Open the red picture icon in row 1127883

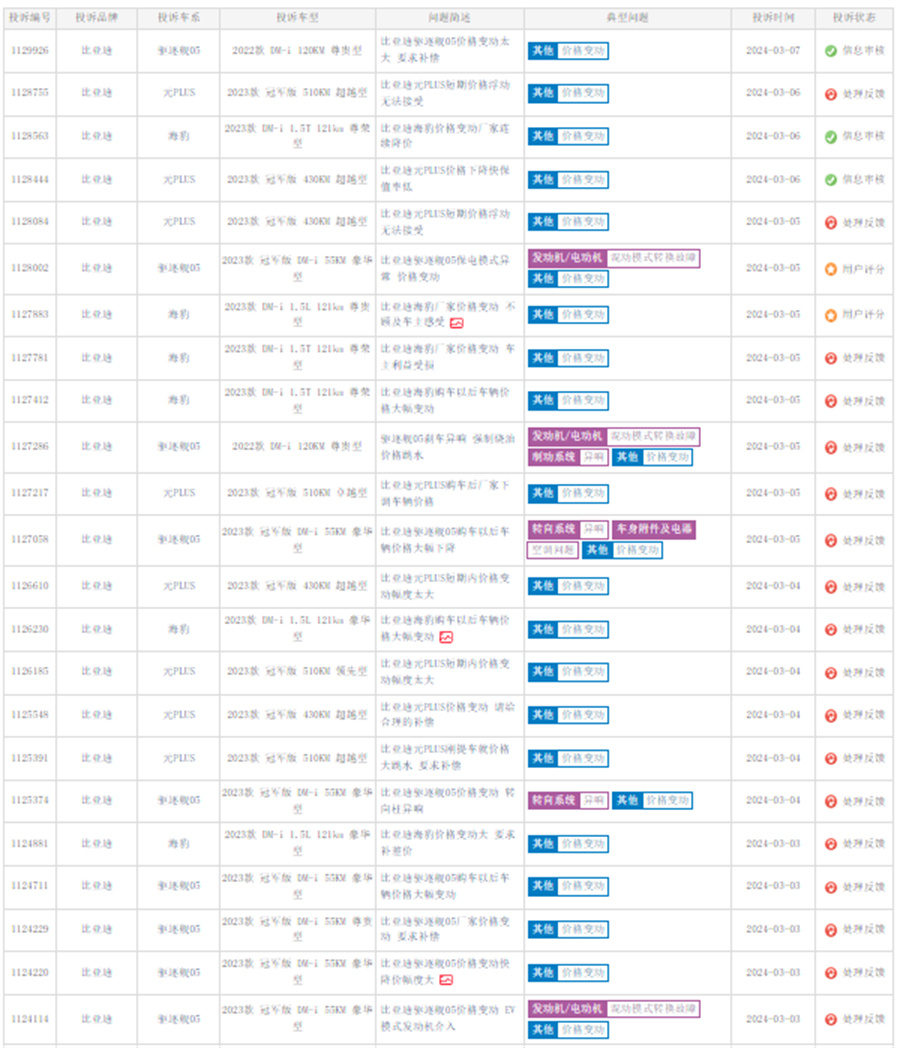(x=457, y=323)
